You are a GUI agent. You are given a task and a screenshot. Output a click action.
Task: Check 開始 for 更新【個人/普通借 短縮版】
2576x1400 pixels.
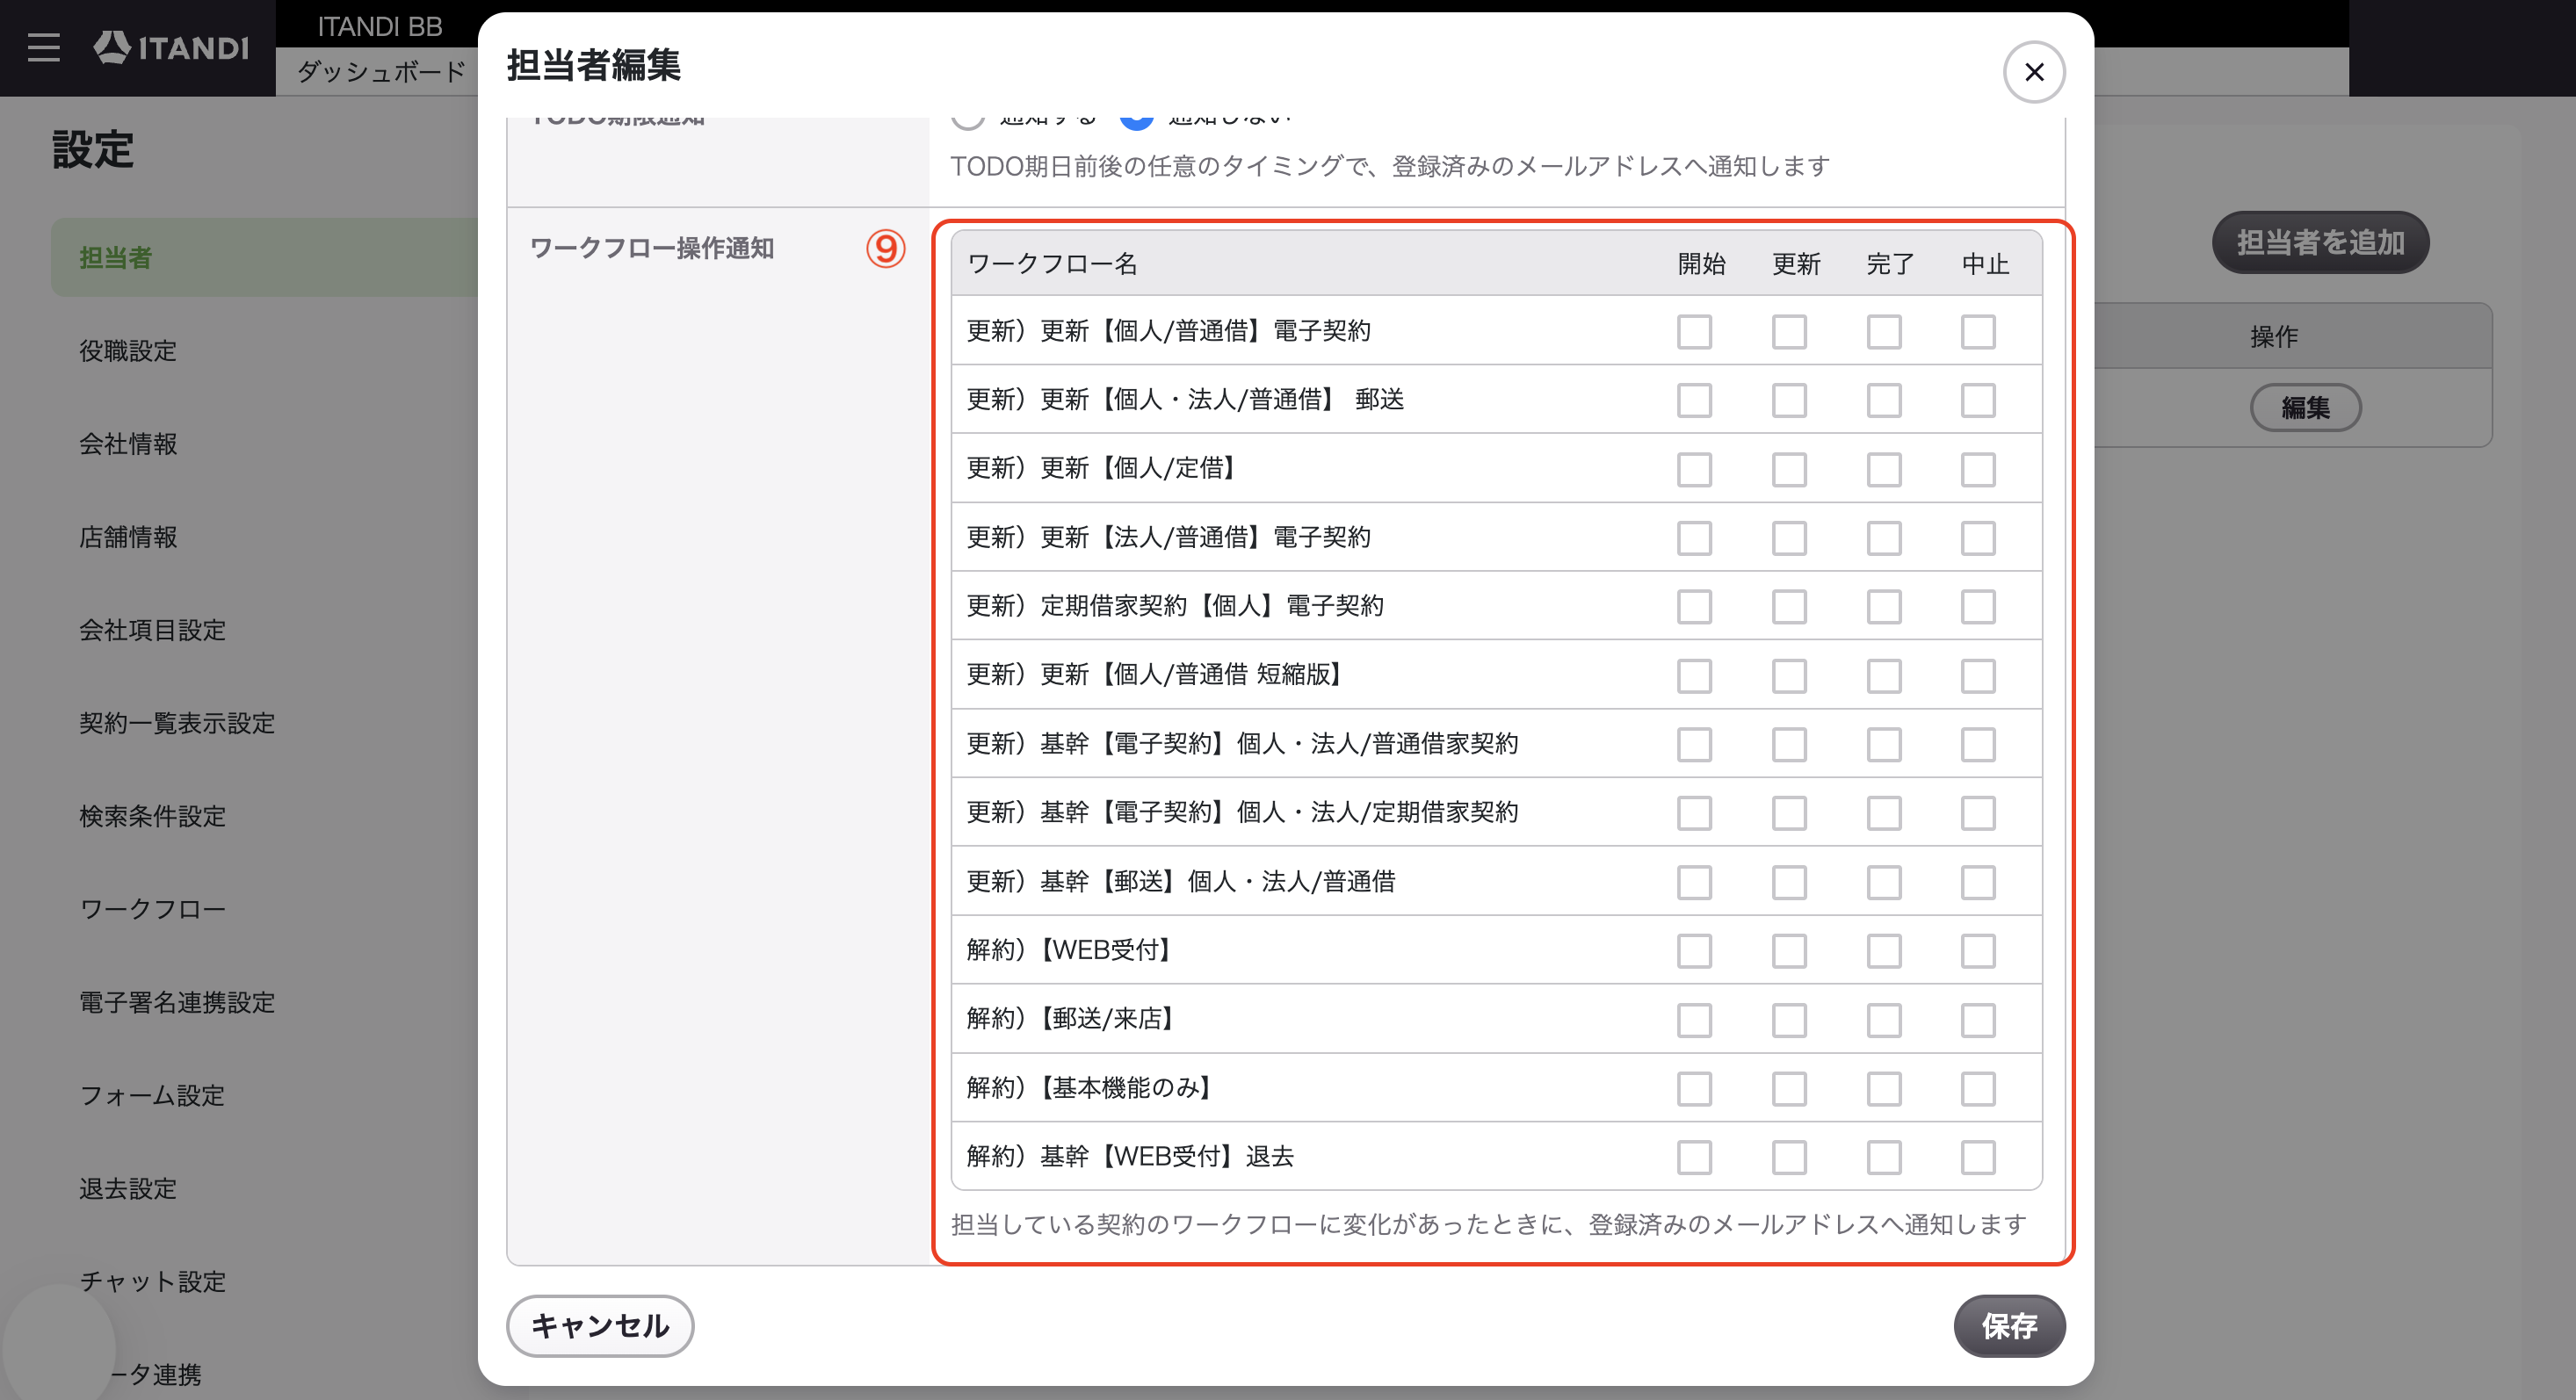click(x=1694, y=675)
